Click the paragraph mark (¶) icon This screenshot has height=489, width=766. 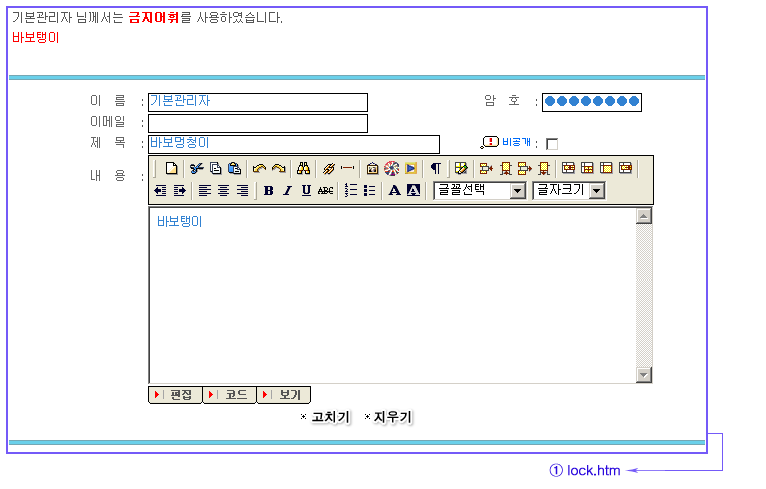tap(435, 168)
